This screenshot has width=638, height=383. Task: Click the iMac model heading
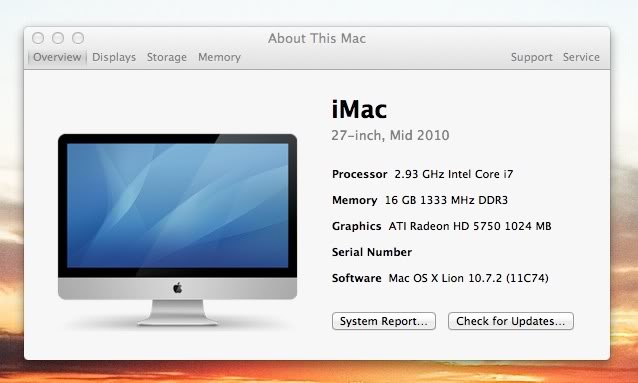pyautogui.click(x=359, y=109)
